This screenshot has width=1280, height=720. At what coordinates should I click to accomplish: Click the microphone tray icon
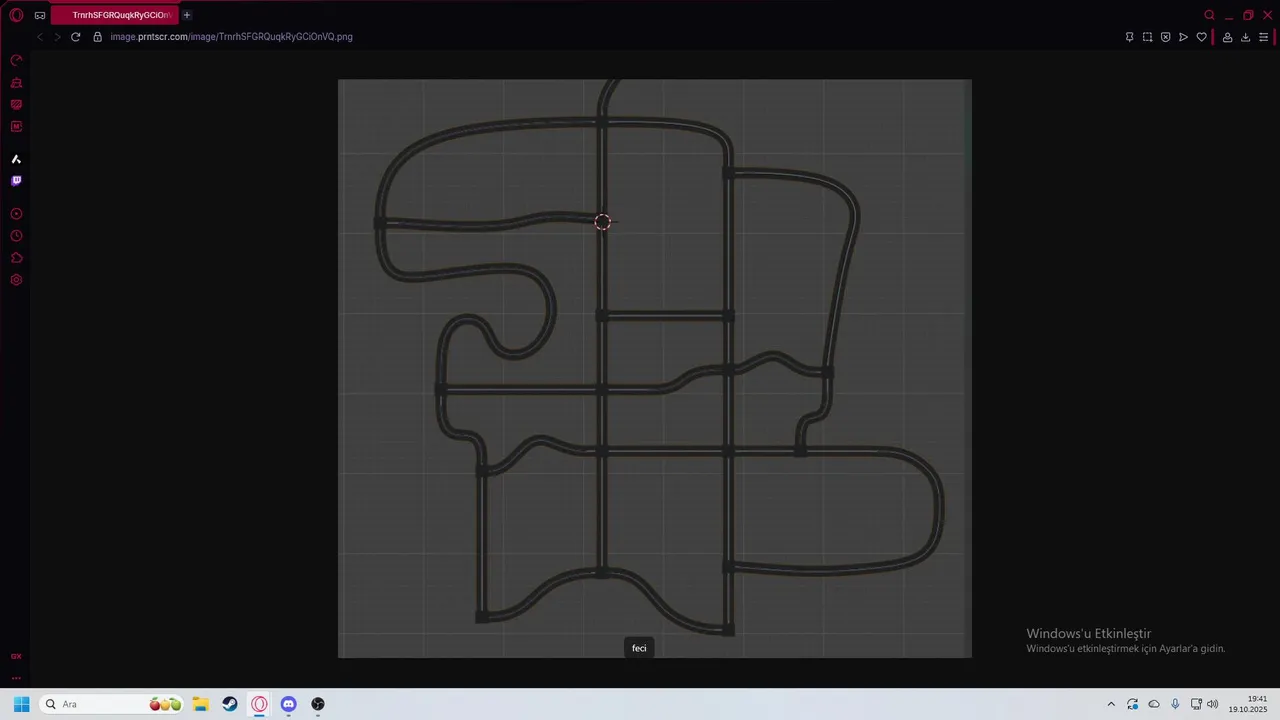click(1175, 704)
